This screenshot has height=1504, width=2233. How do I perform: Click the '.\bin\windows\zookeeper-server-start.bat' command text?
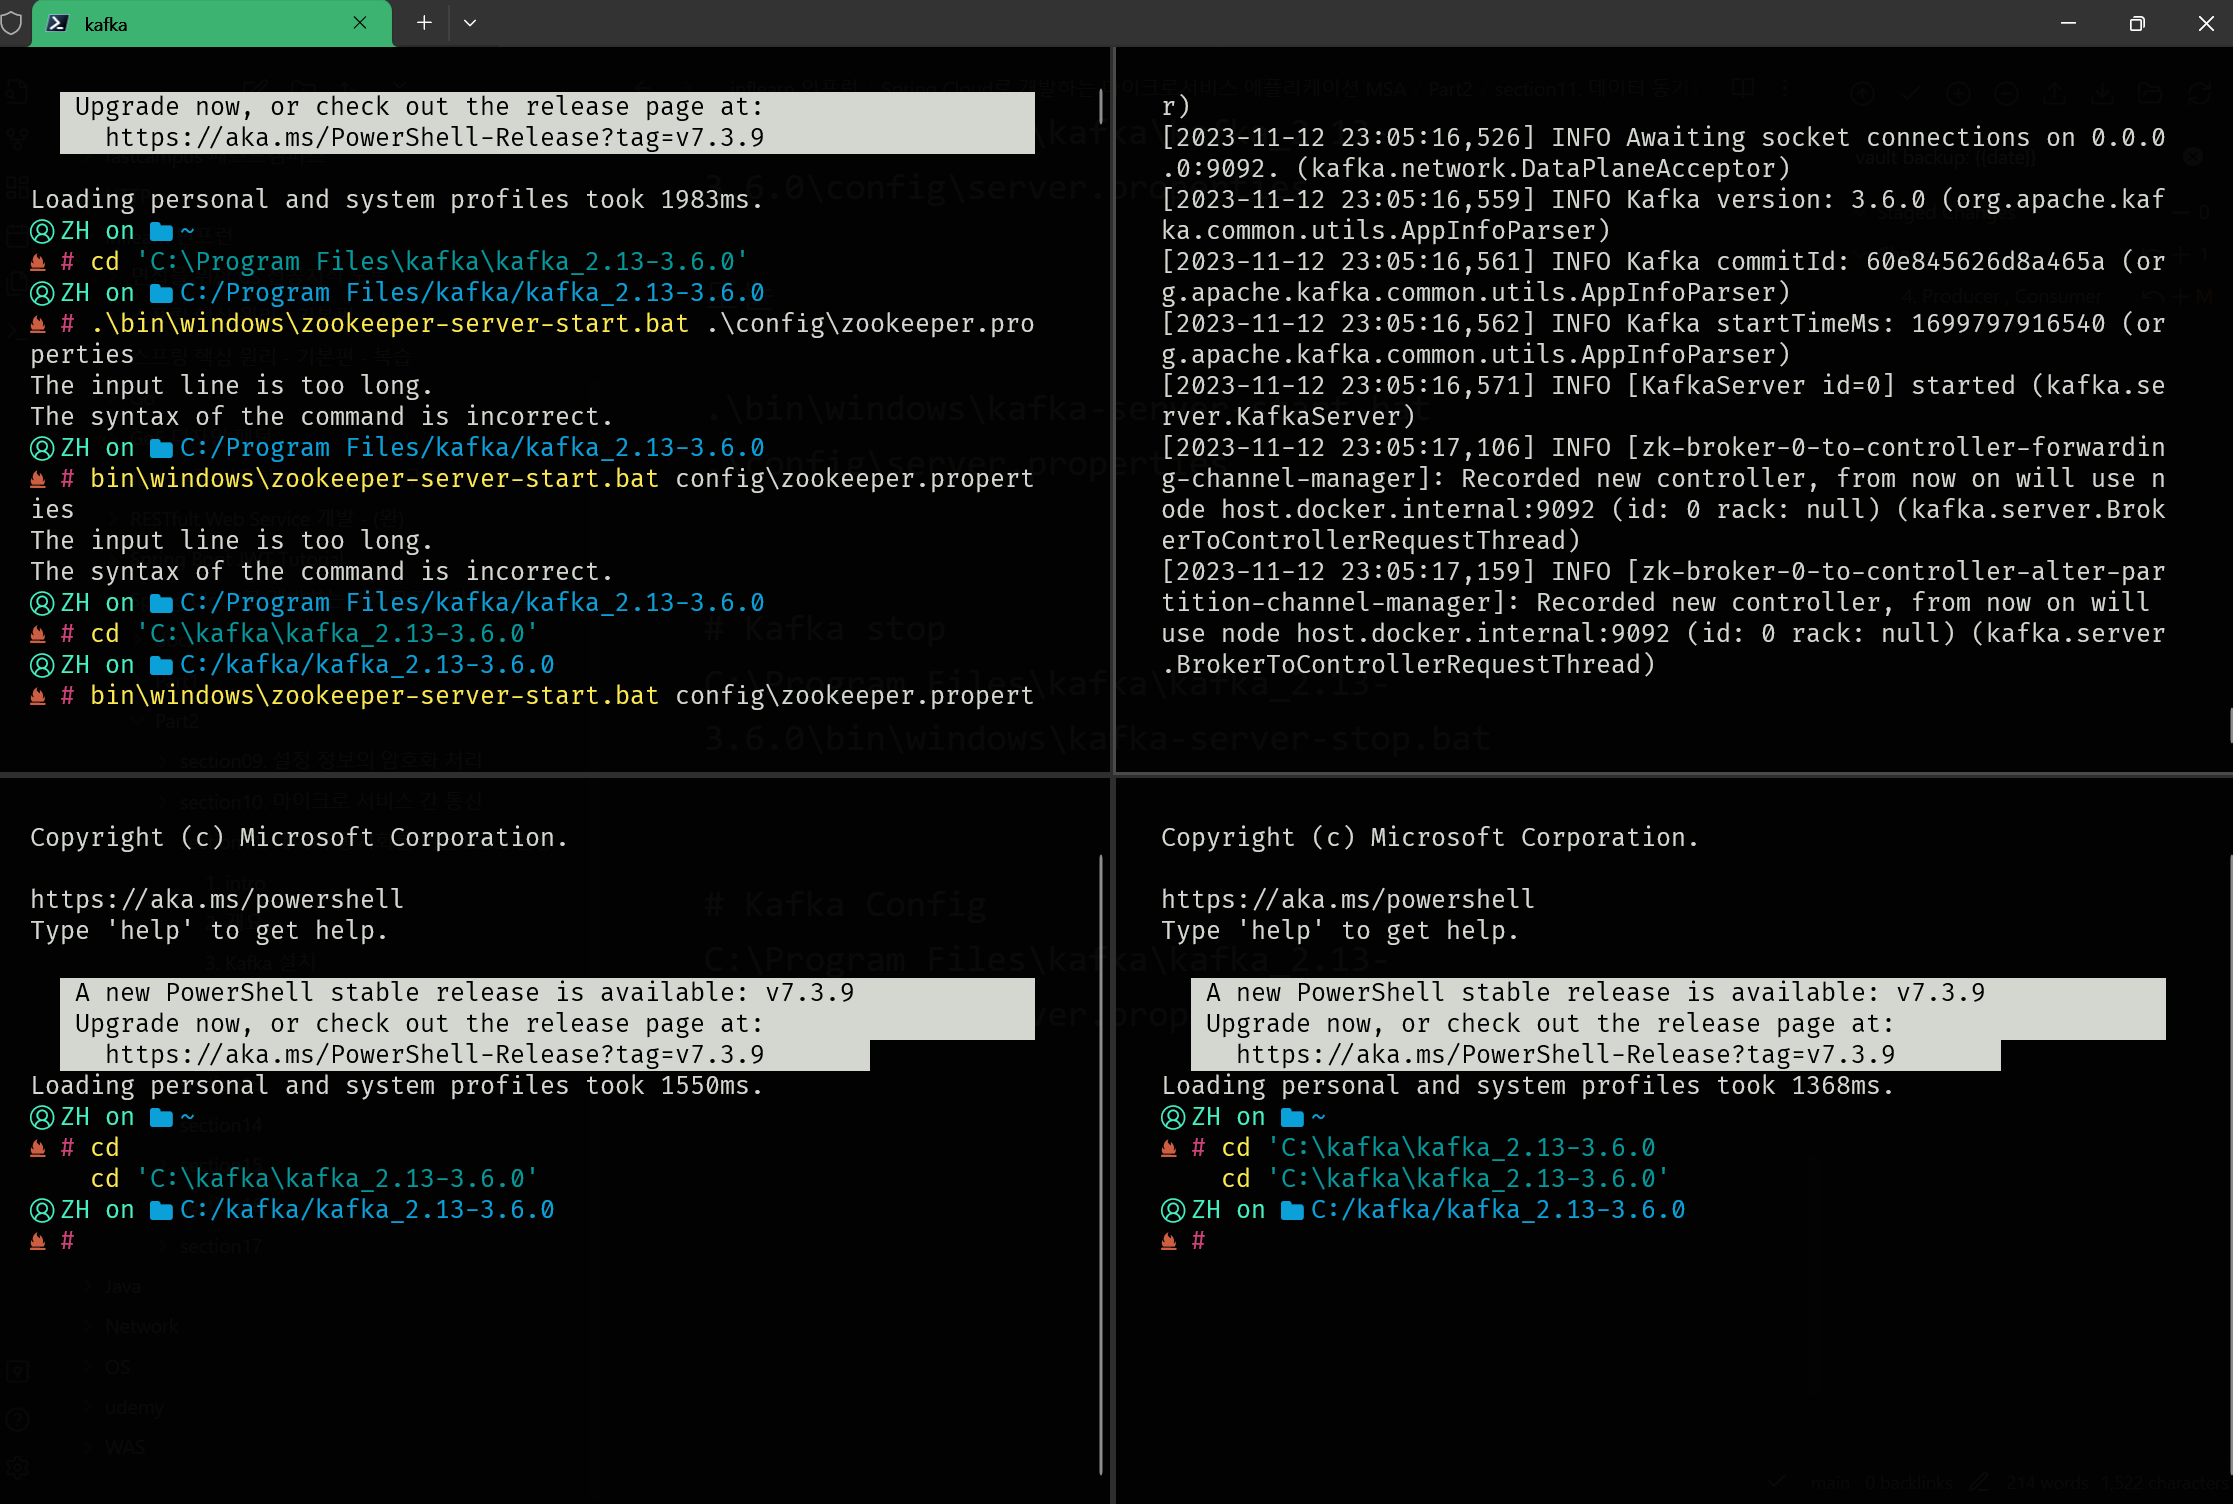[390, 324]
